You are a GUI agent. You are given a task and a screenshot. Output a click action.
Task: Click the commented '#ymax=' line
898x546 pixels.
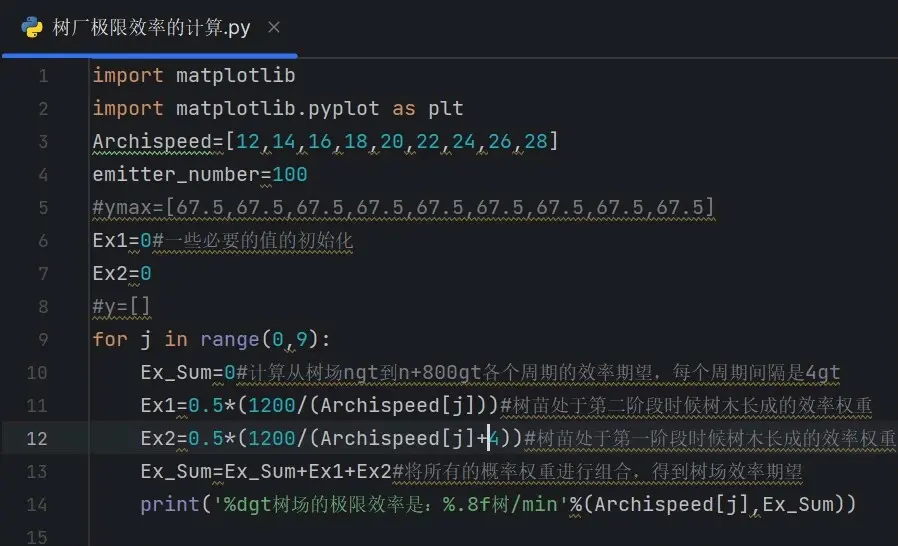404,207
